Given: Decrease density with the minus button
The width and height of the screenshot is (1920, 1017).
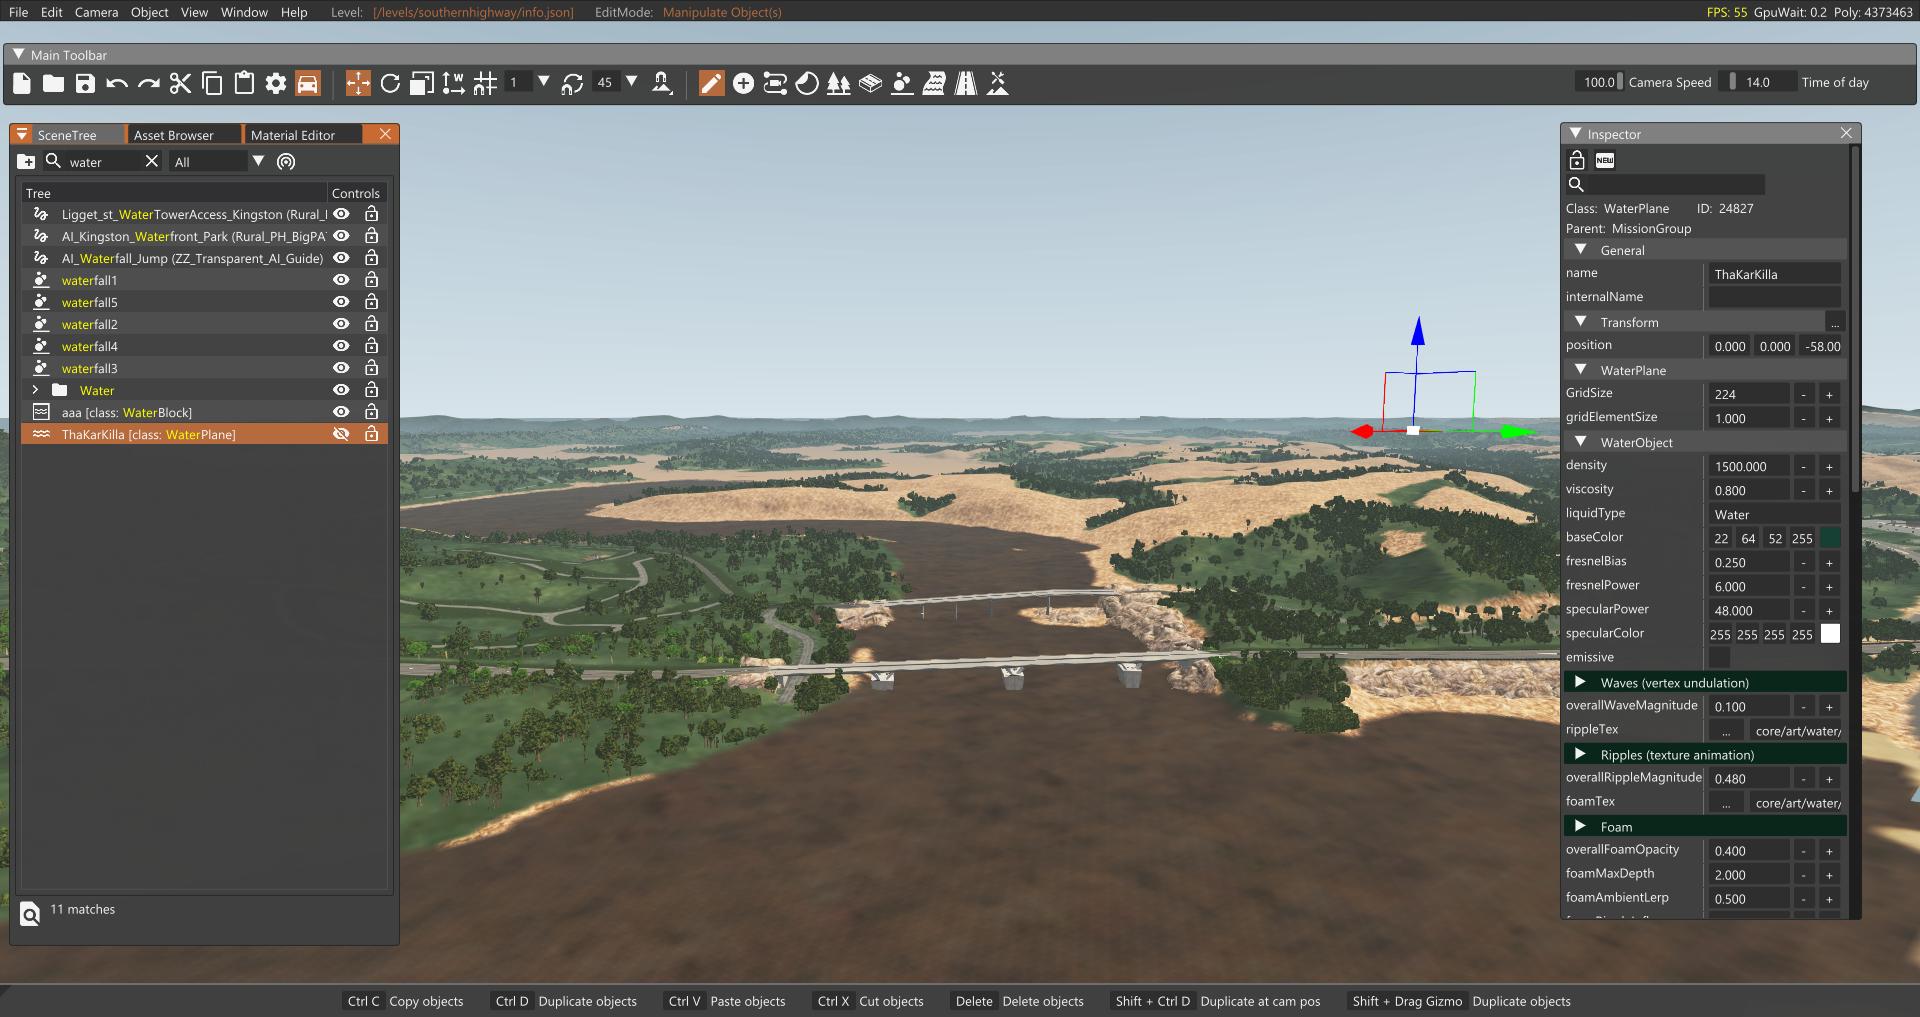Looking at the screenshot, I should pyautogui.click(x=1803, y=466).
